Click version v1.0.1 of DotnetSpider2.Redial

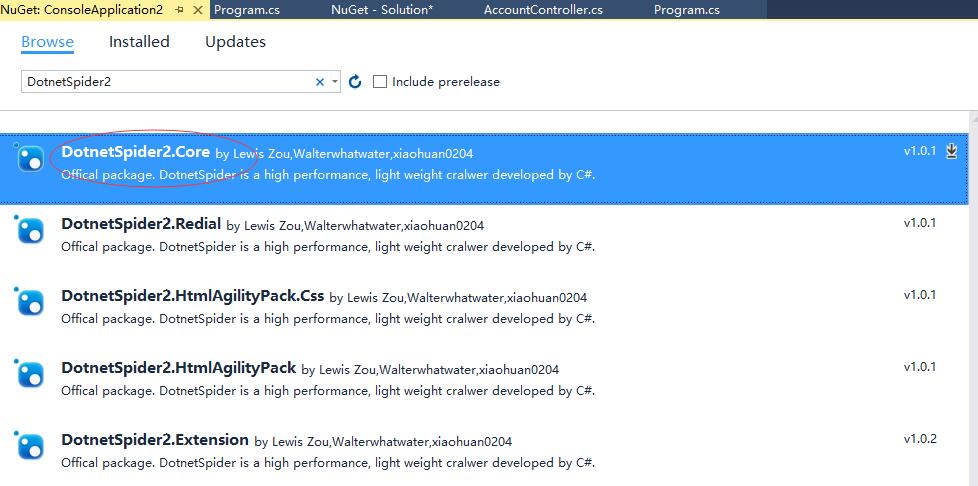point(920,223)
